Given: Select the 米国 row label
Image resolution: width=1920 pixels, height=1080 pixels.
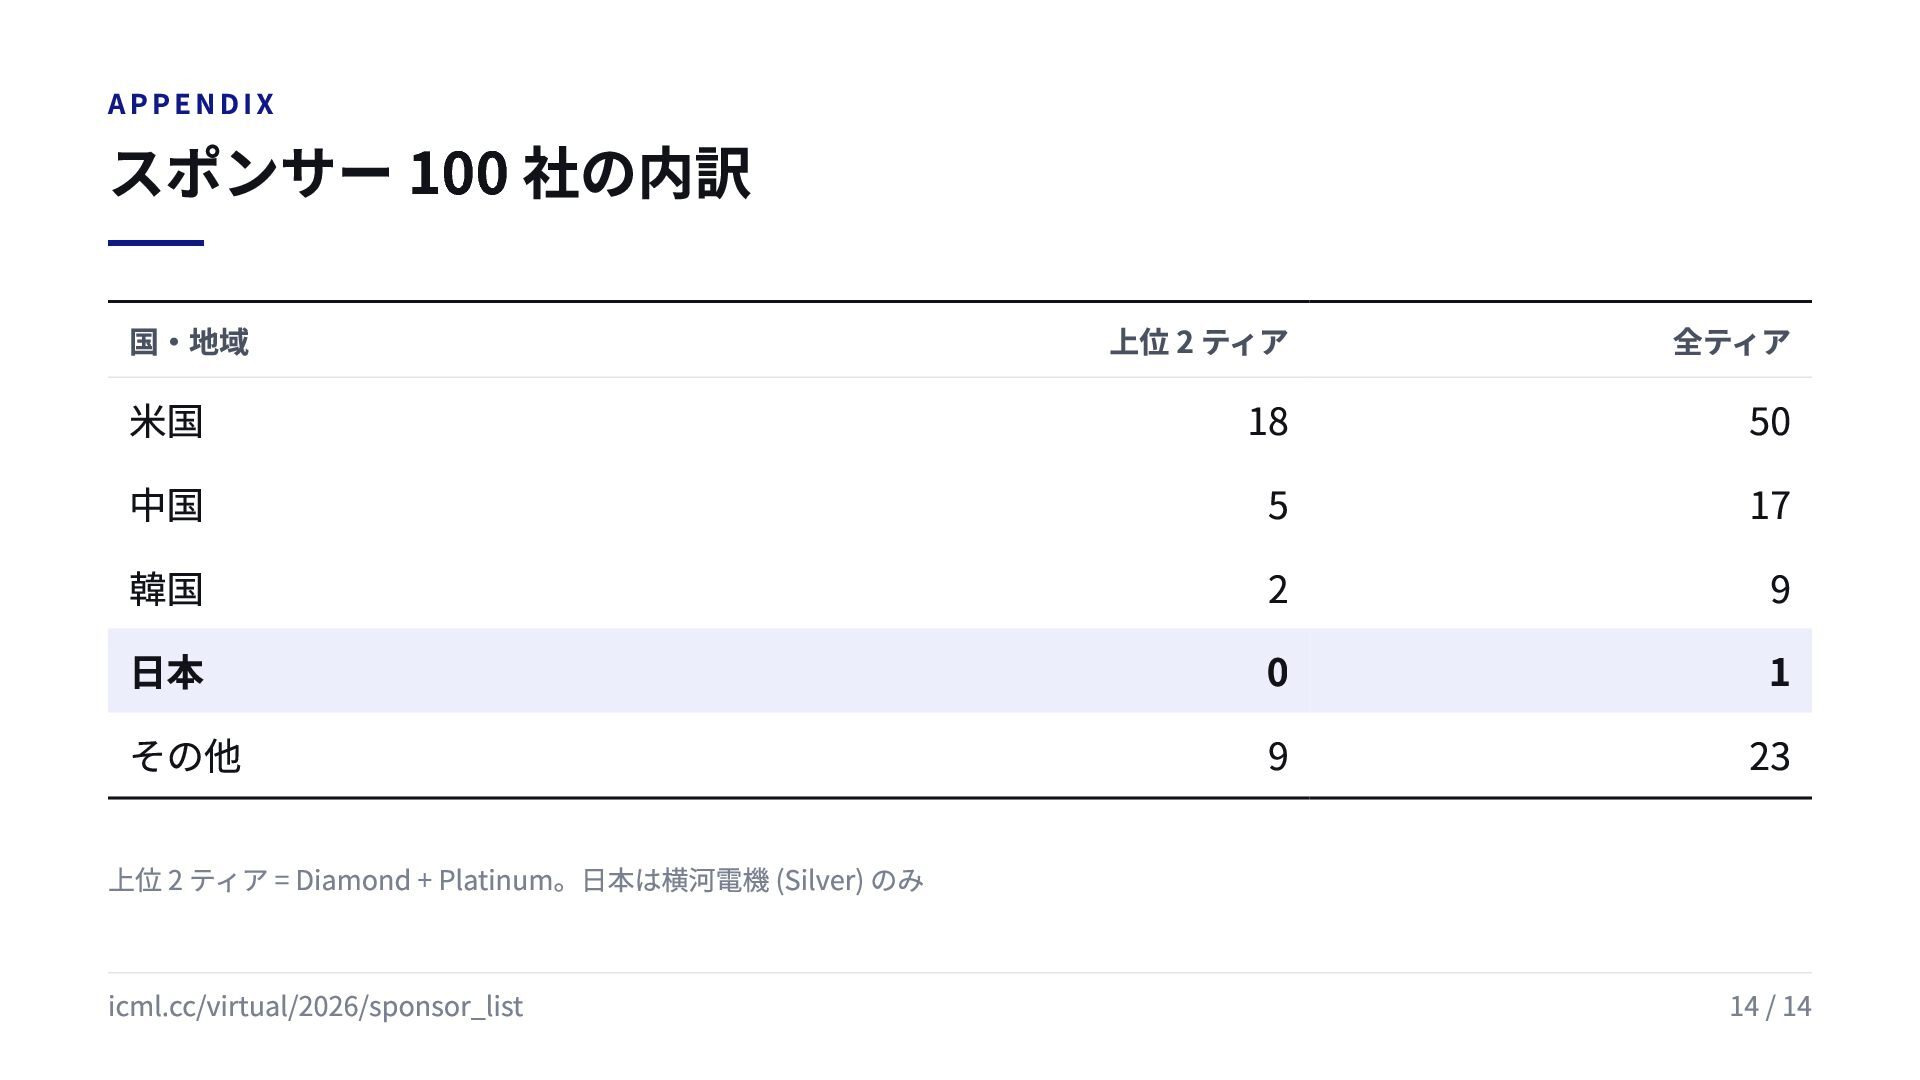Looking at the screenshot, I should pyautogui.click(x=166, y=421).
